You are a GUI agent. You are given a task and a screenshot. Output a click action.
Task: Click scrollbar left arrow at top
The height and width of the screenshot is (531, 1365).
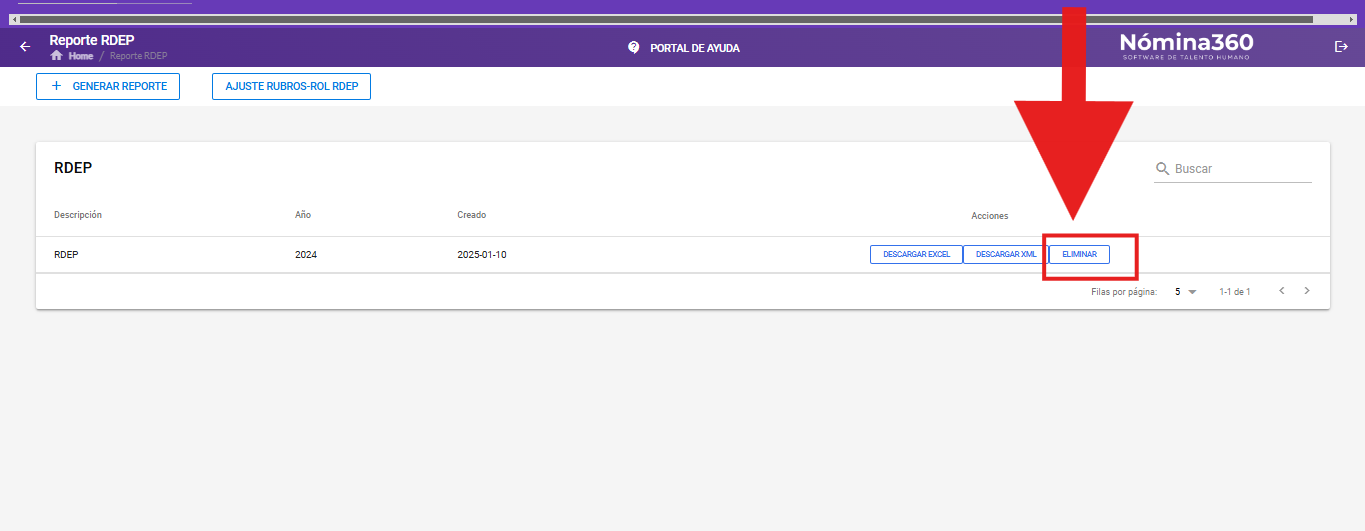coord(14,19)
